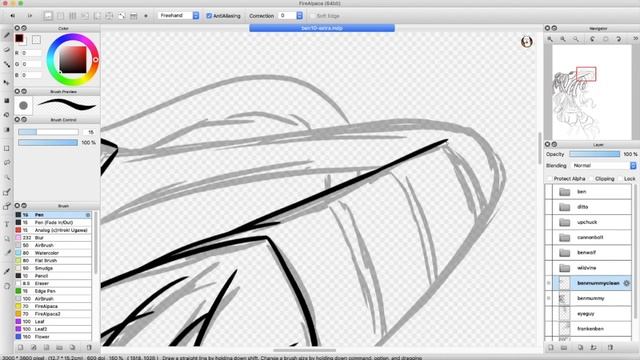Select the Hand tool in left toolbar
The height and width of the screenshot is (360, 640).
pyautogui.click(x=7, y=286)
